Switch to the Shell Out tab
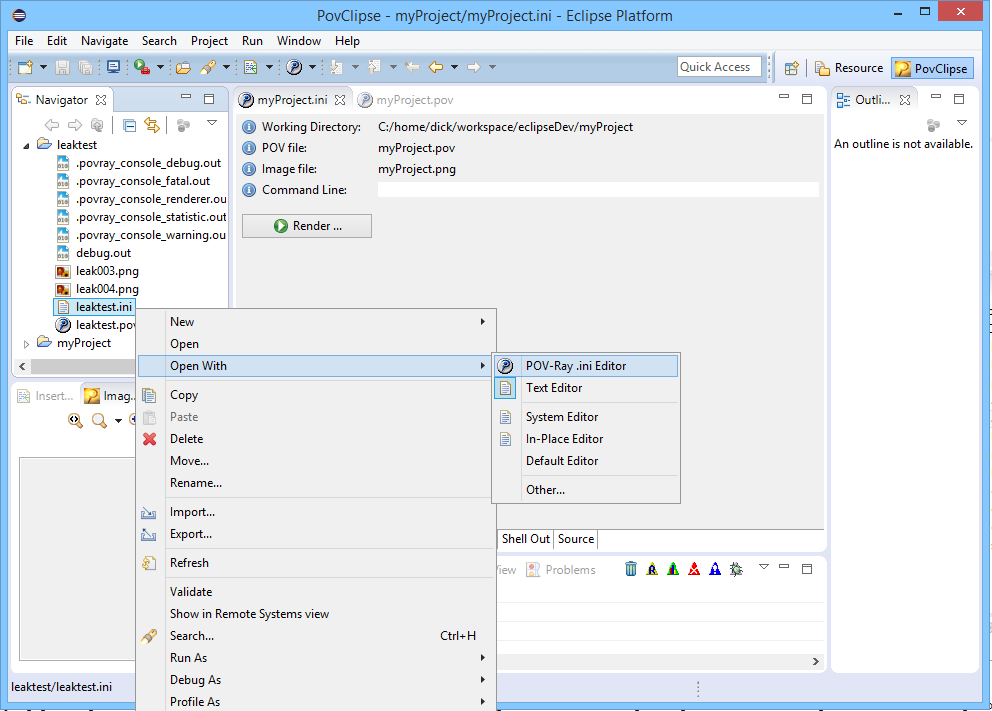The width and height of the screenshot is (992, 711). coord(526,539)
